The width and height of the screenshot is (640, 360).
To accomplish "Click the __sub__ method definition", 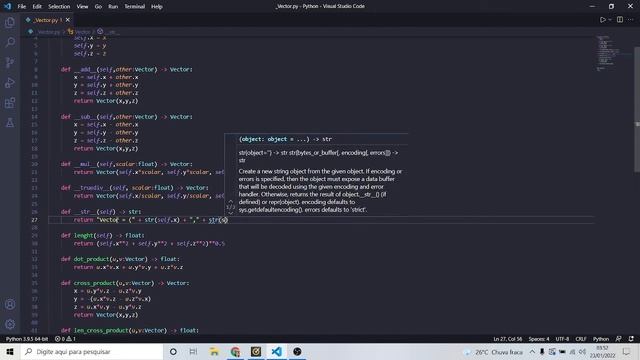I will pyautogui.click(x=127, y=117).
